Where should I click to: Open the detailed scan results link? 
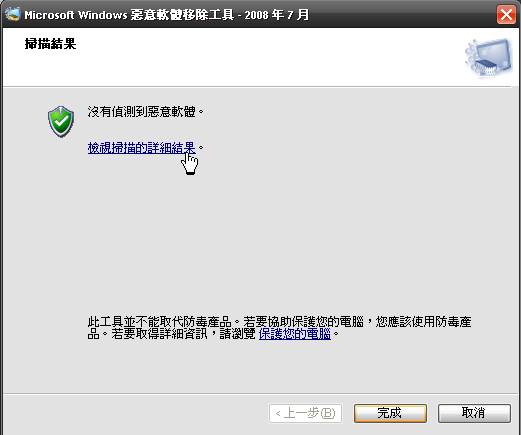click(141, 148)
